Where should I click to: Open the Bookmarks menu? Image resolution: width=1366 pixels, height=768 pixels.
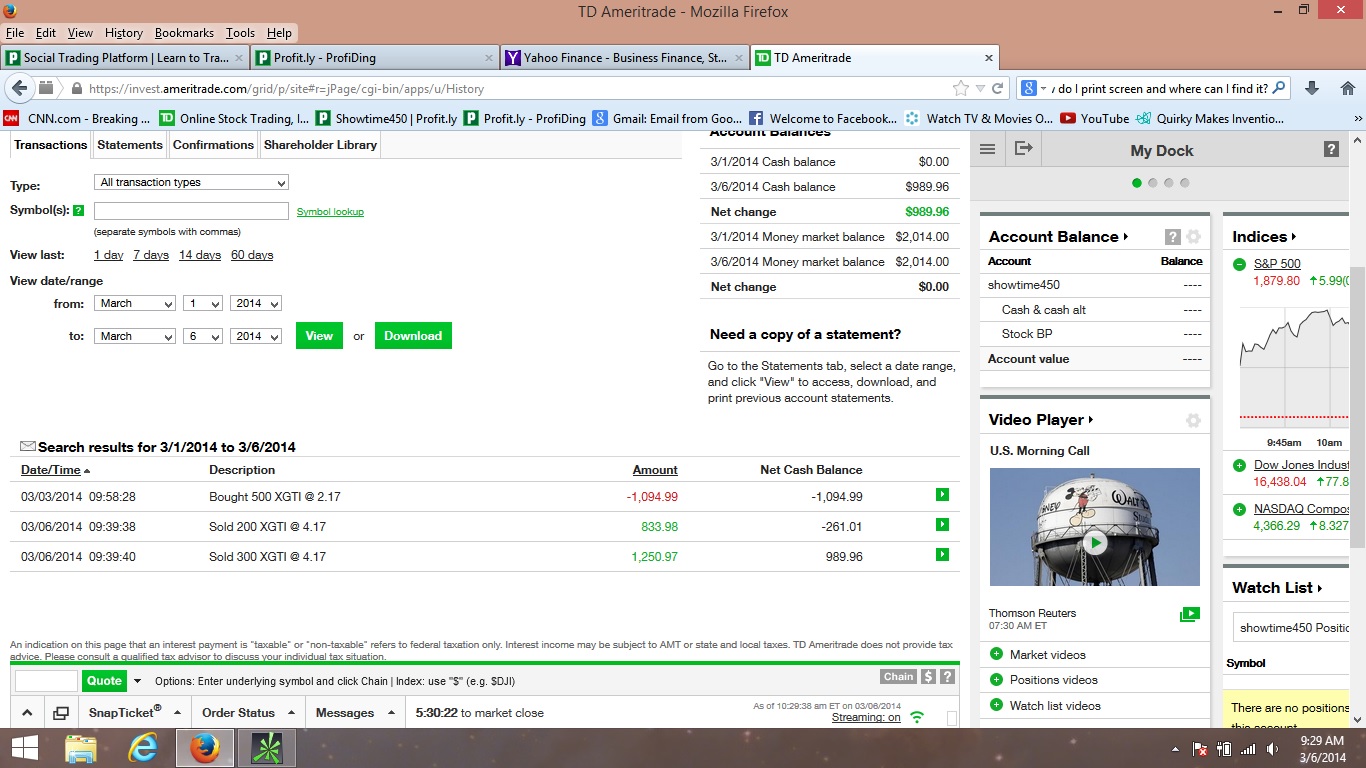pyautogui.click(x=184, y=33)
